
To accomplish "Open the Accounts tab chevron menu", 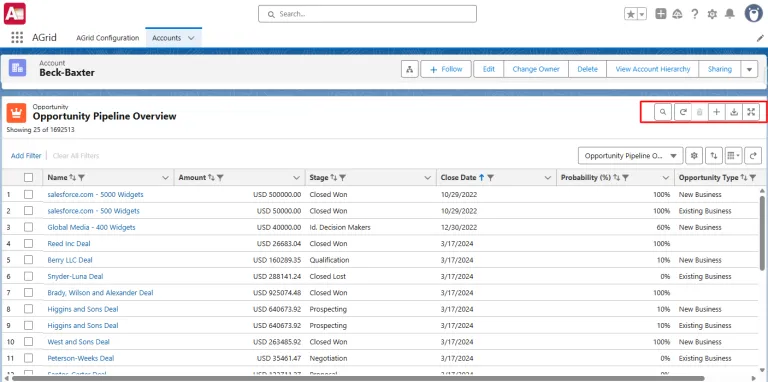I will [191, 38].
